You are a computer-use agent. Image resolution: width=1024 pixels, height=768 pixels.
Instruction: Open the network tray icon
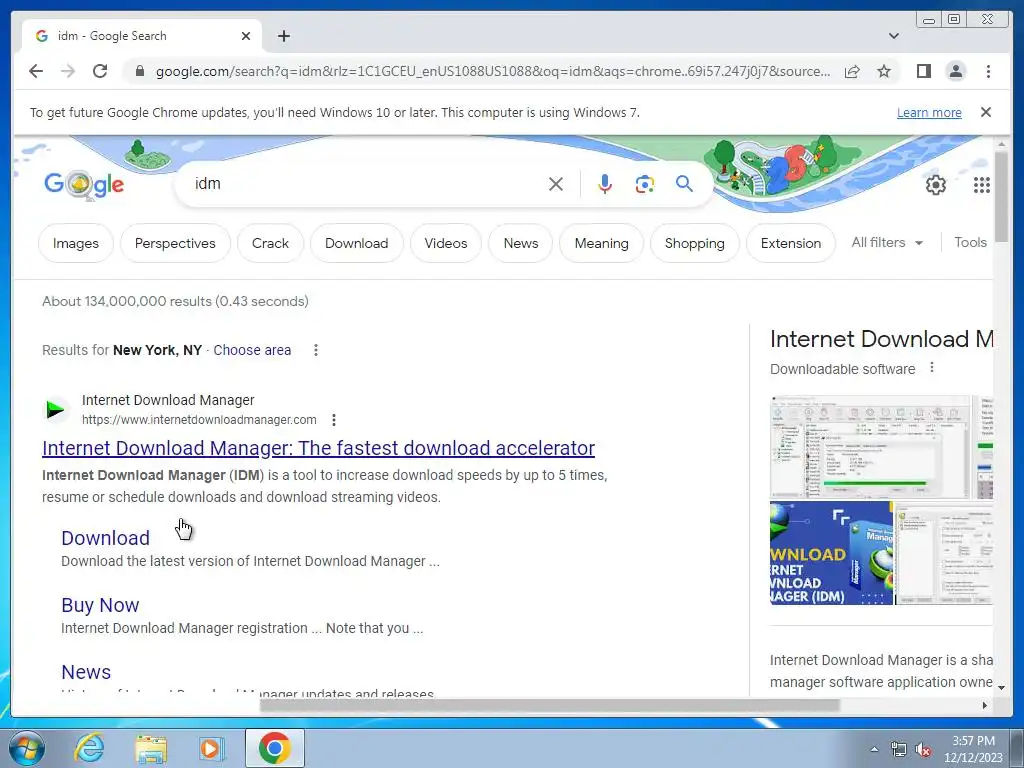(x=899, y=750)
